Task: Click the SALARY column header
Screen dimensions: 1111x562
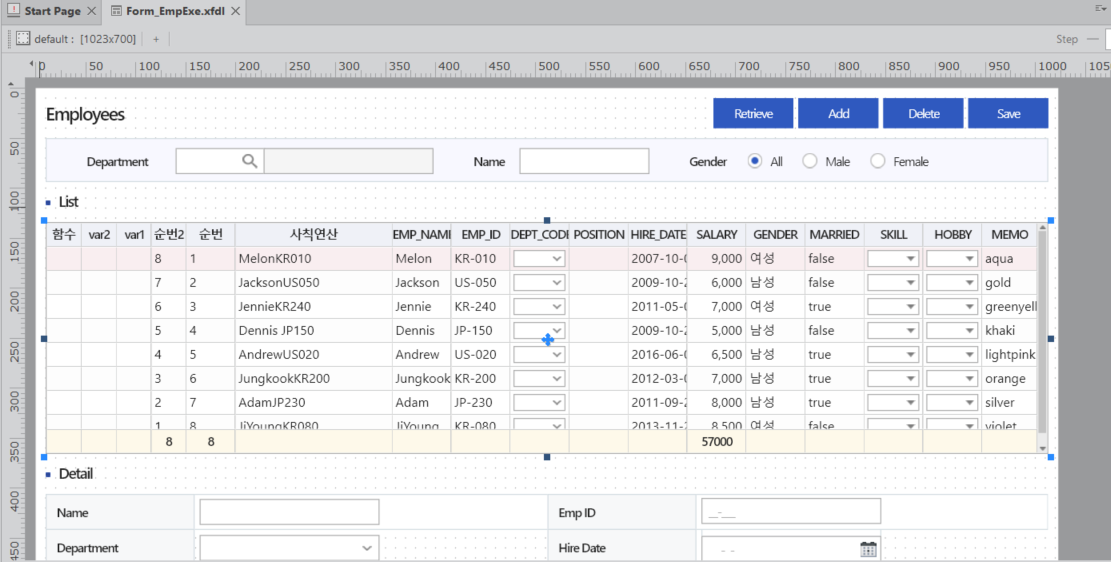Action: click(716, 235)
